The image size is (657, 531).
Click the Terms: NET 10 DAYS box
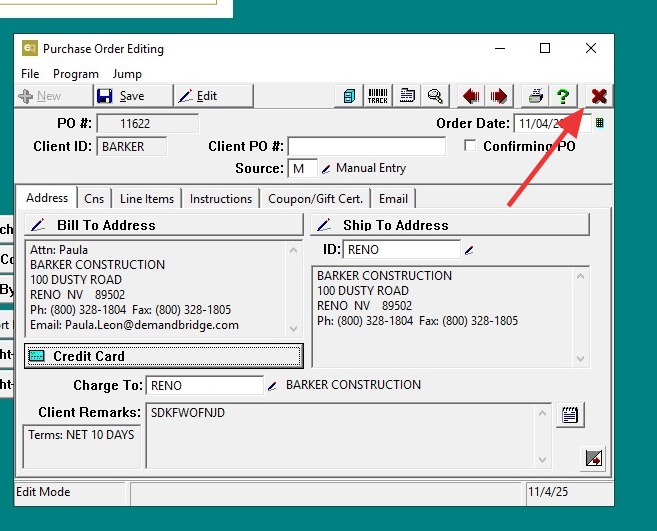[x=82, y=447]
